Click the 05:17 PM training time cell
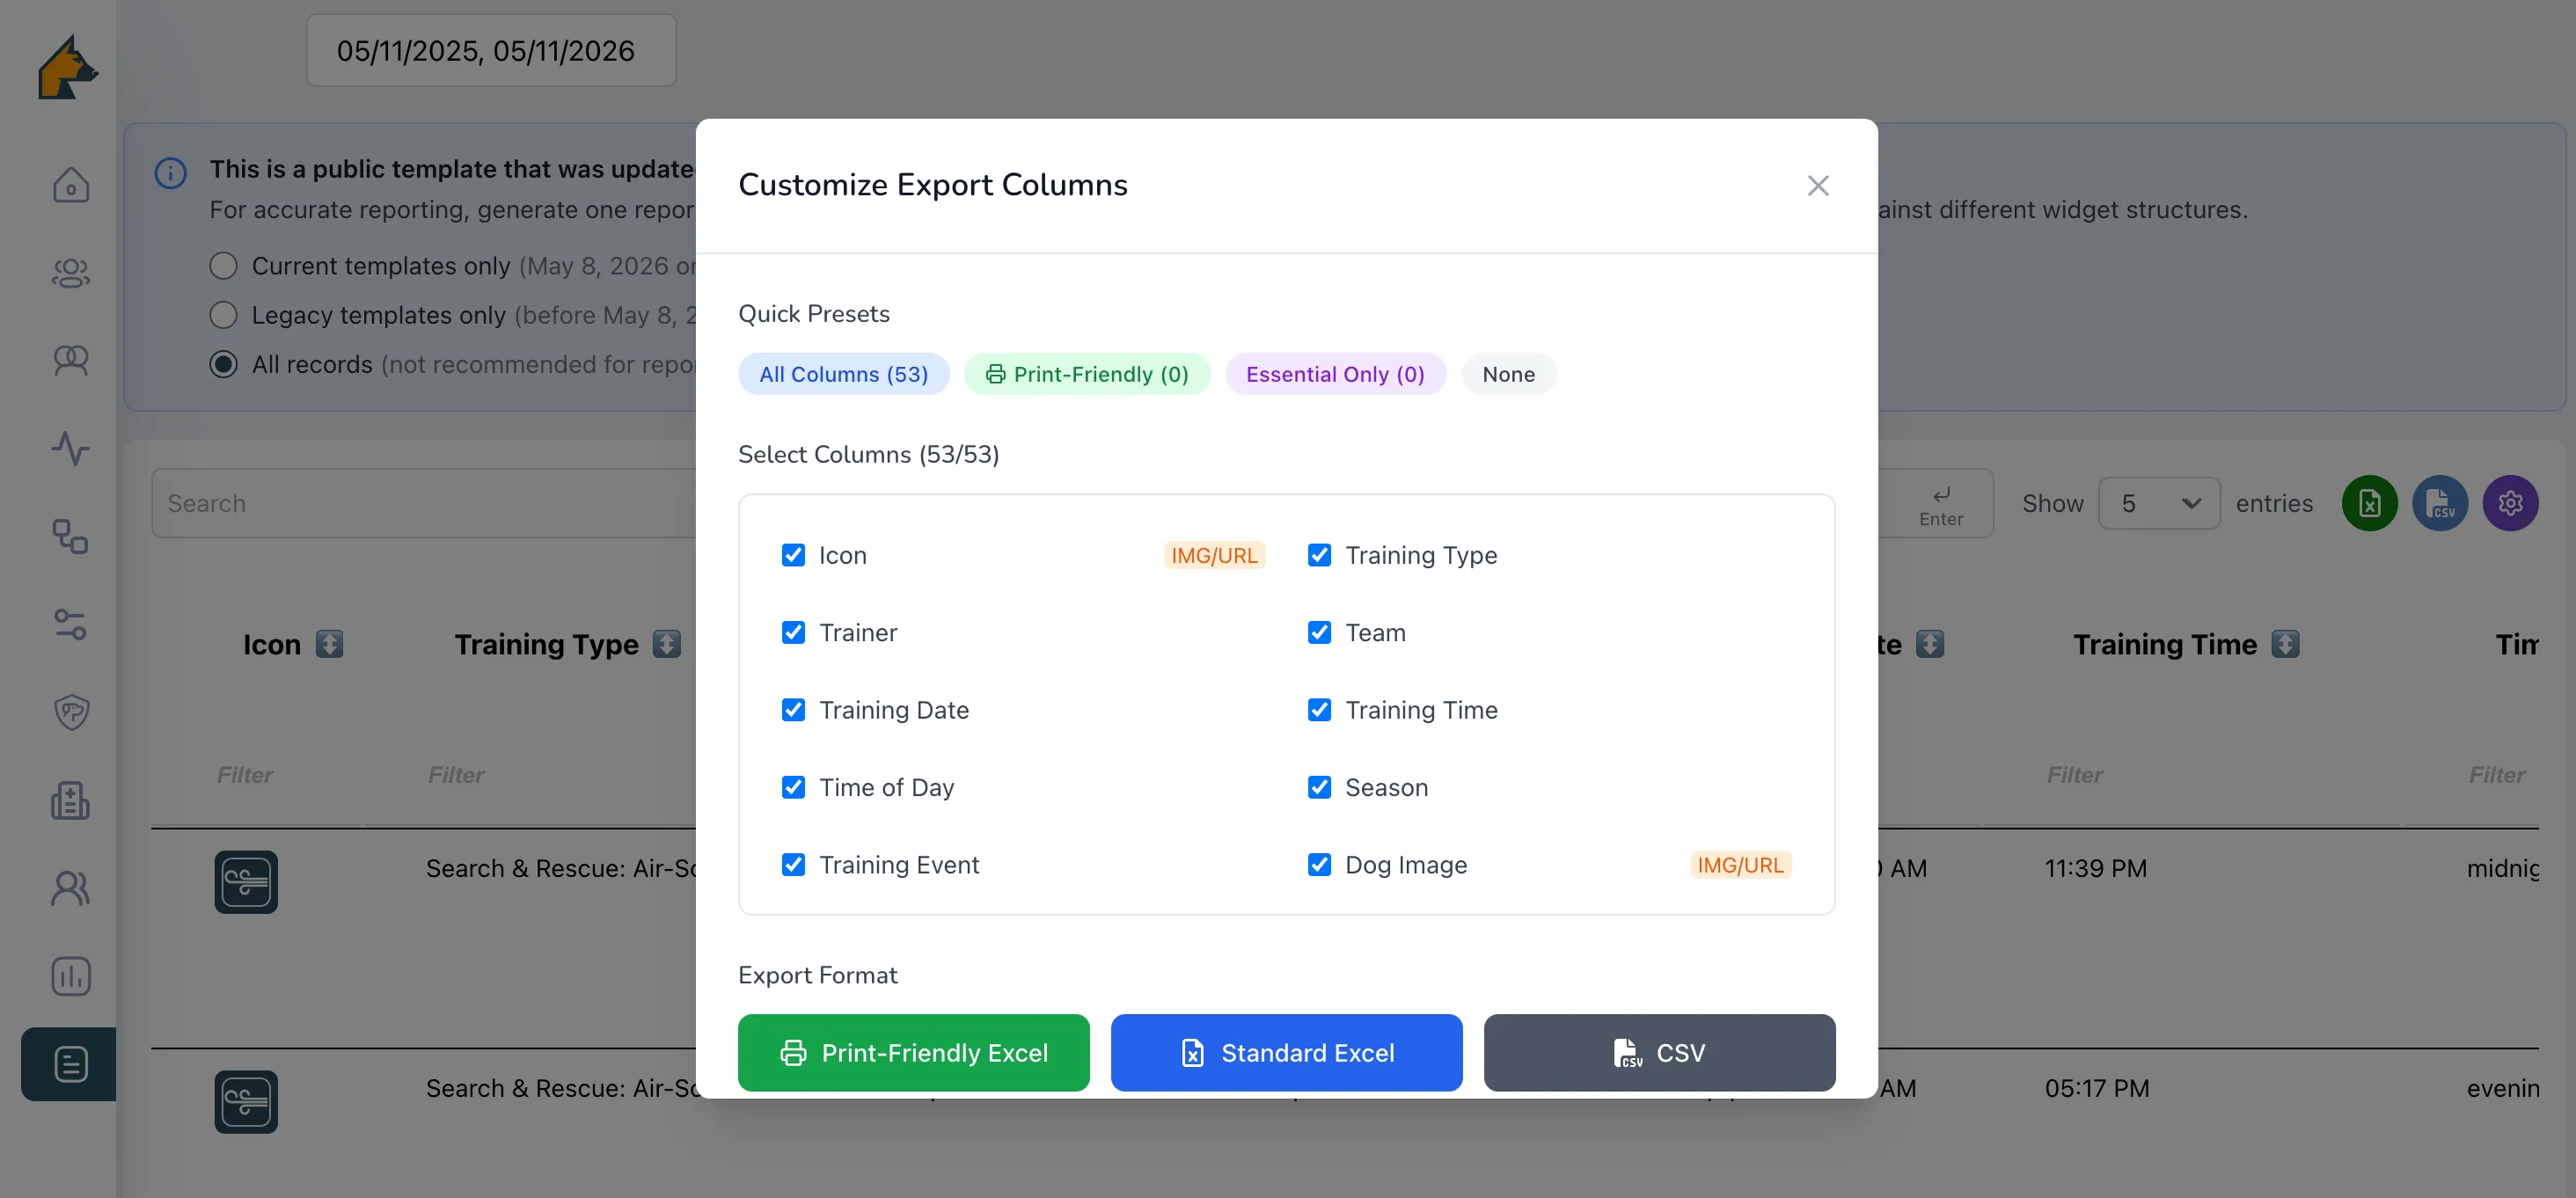The image size is (2576, 1198). [x=2096, y=1088]
